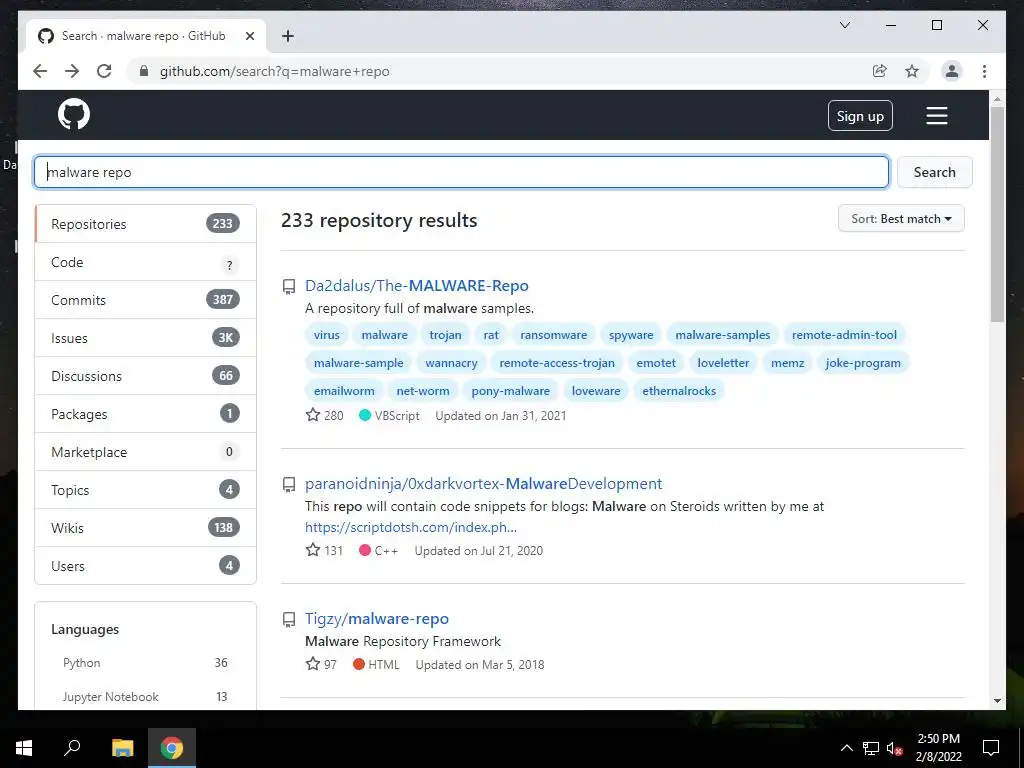Select the Topics filter
Screen dimensions: 1024x768
(x=146, y=490)
